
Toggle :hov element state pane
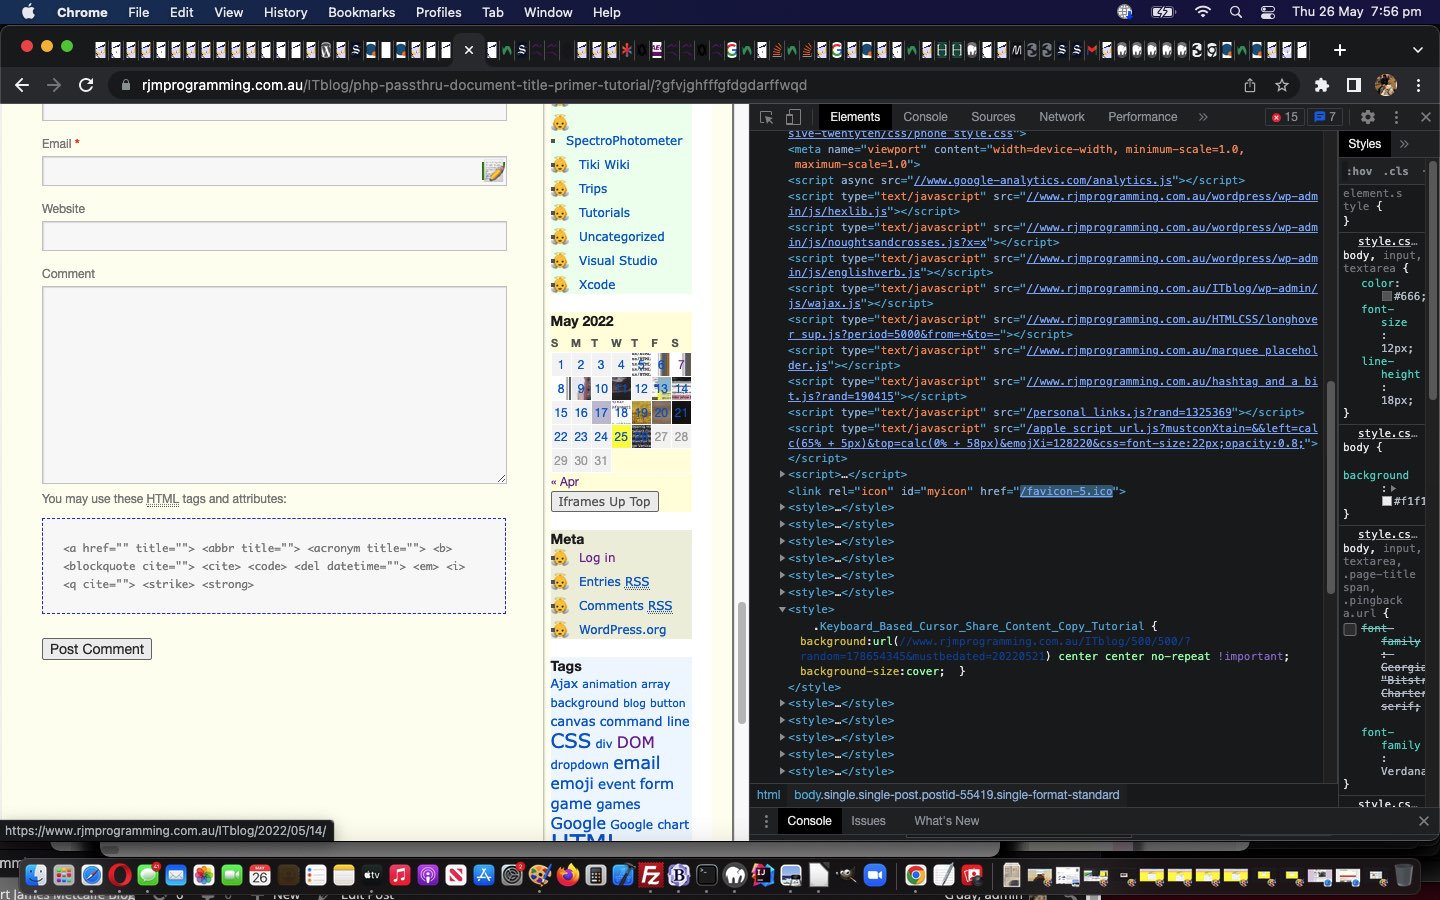(x=1359, y=171)
